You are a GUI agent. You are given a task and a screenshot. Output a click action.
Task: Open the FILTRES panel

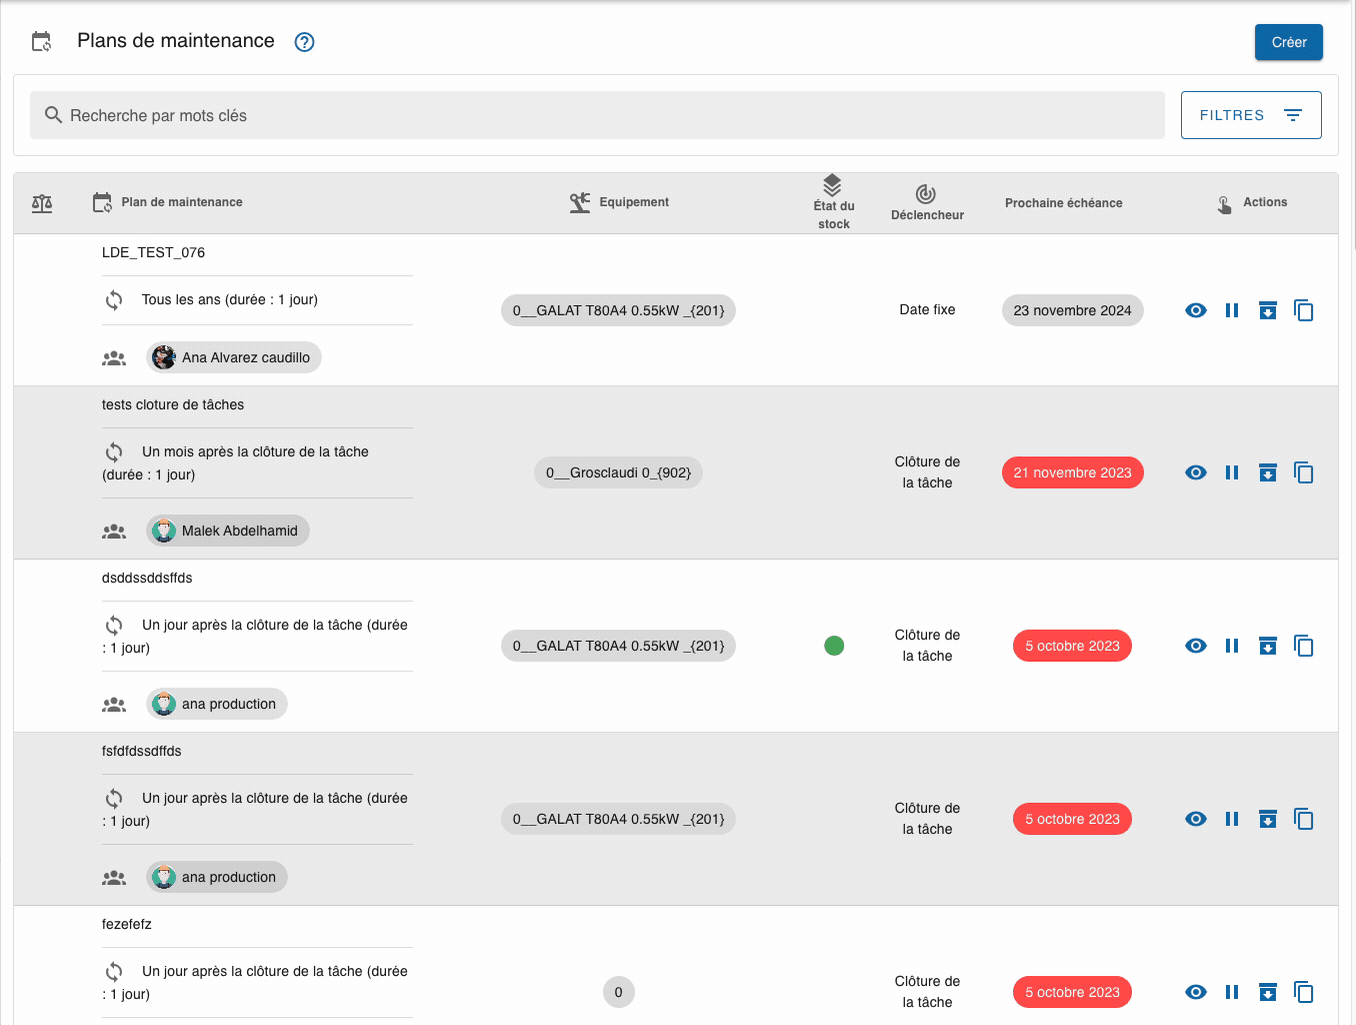[x=1250, y=115]
